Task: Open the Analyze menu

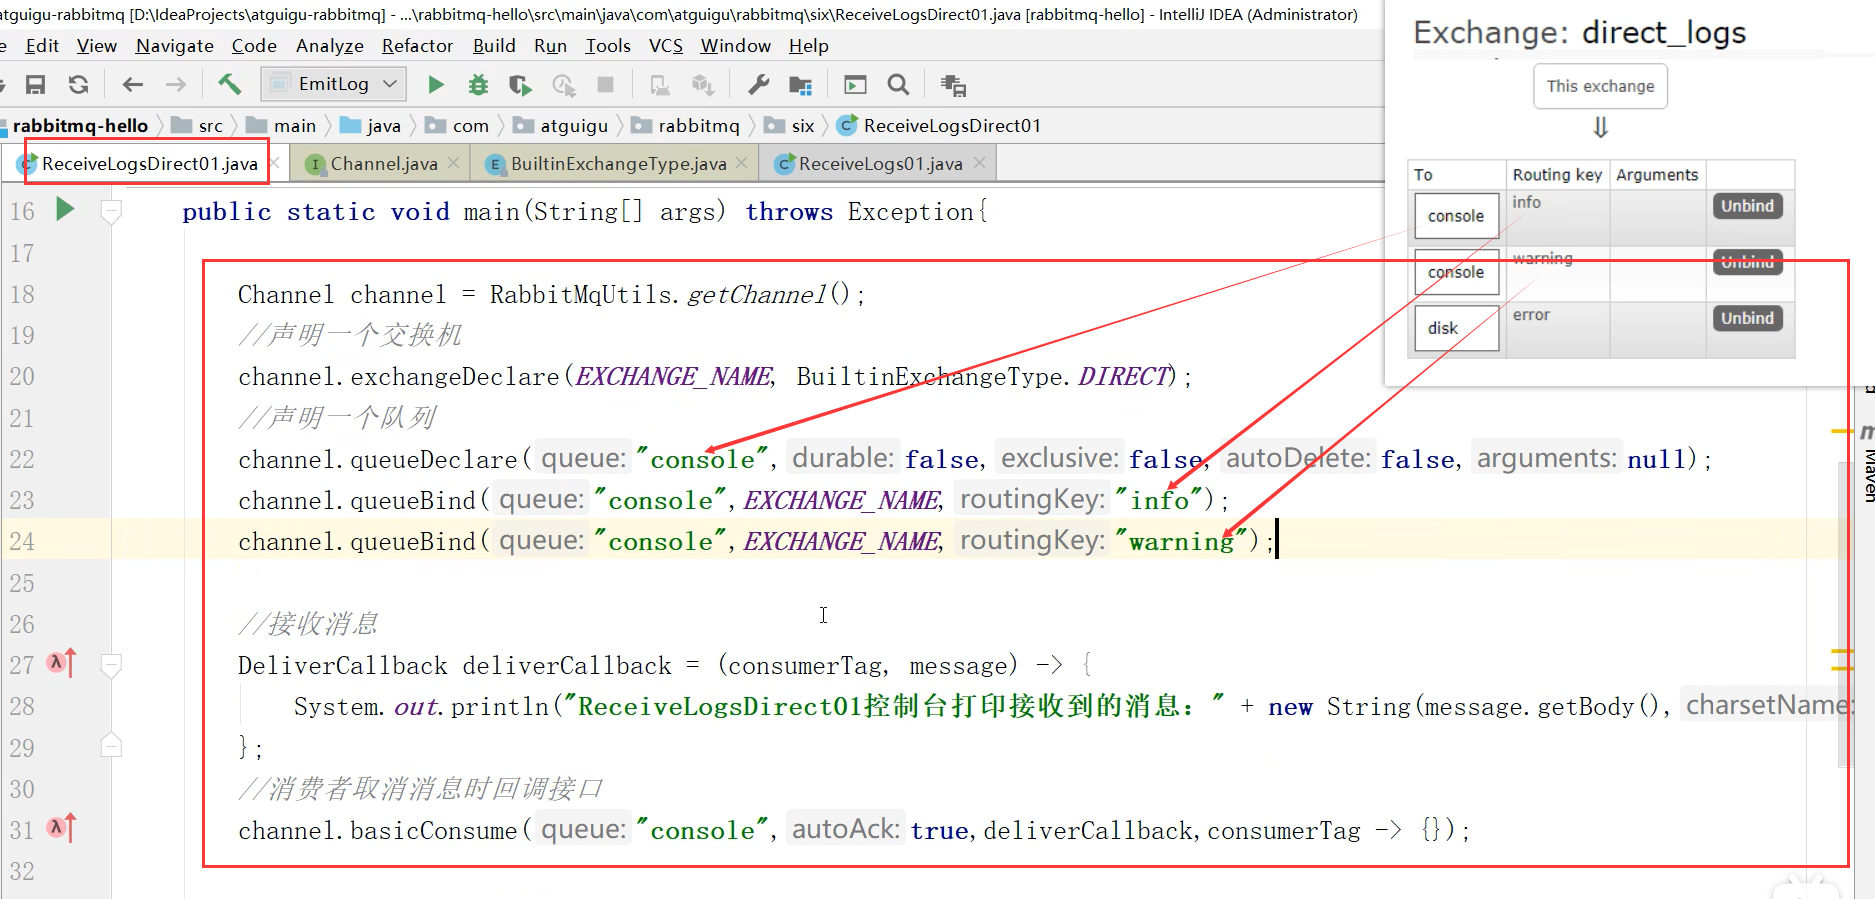Action: pyautogui.click(x=330, y=46)
